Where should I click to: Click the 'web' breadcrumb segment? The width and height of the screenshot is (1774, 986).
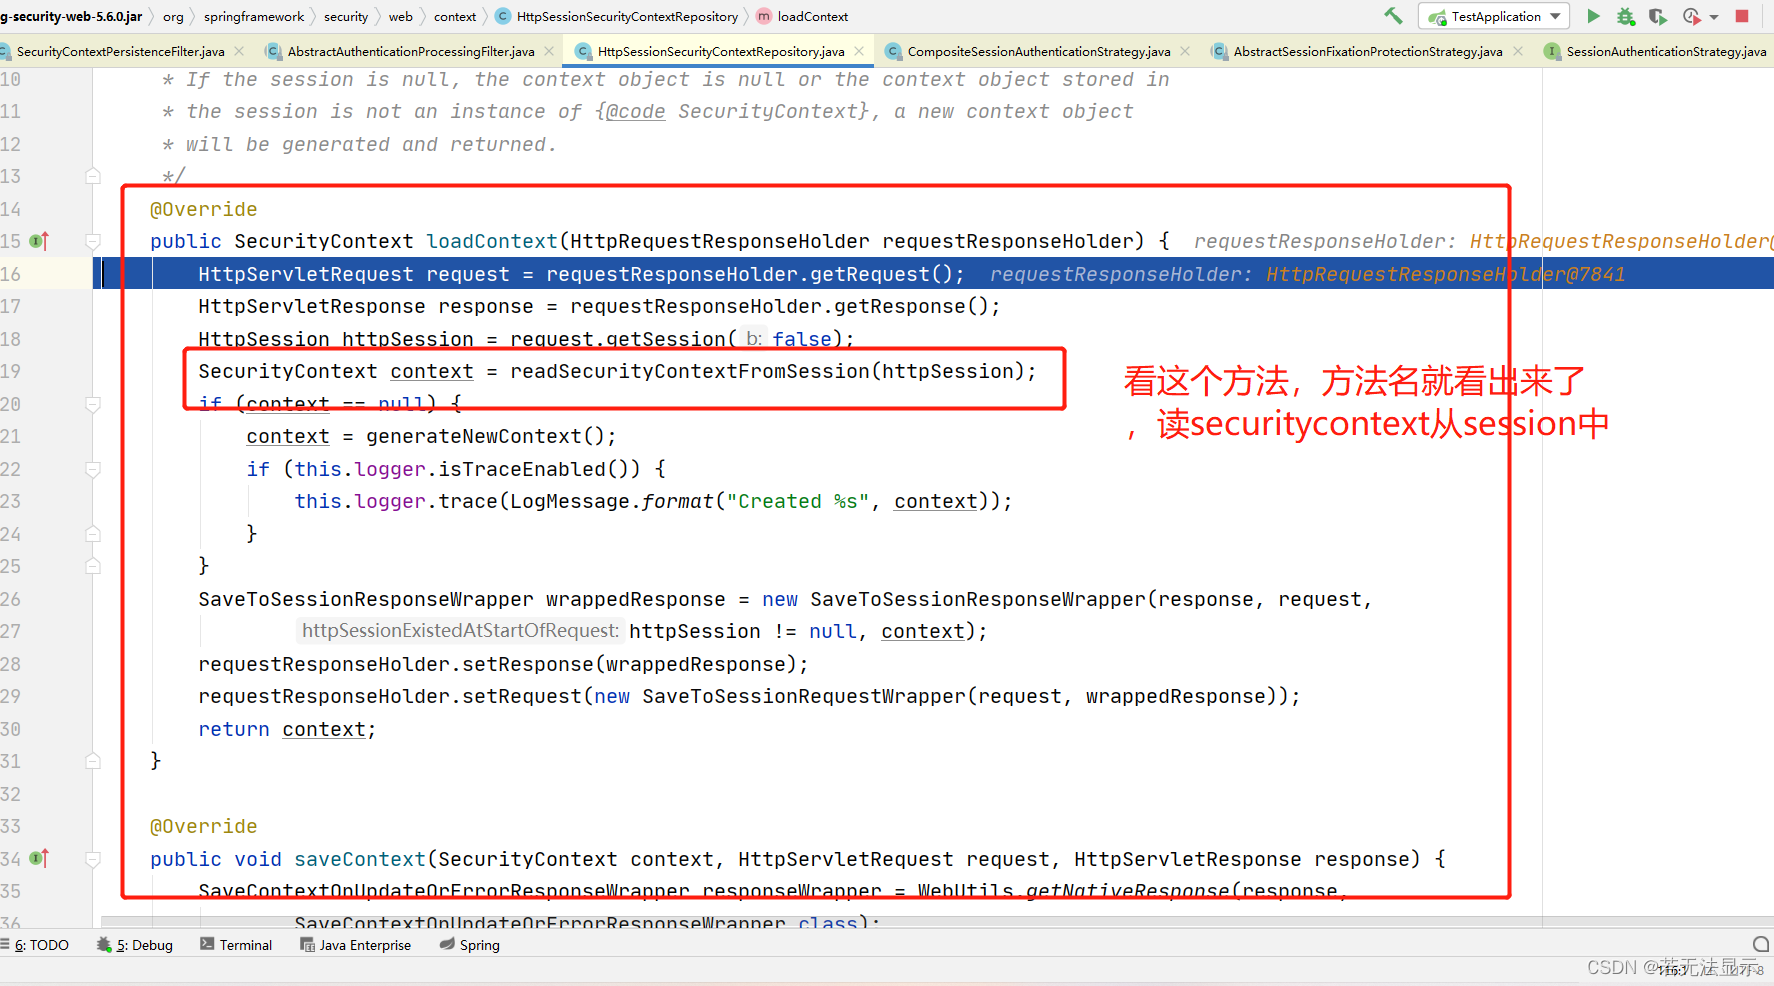(401, 16)
